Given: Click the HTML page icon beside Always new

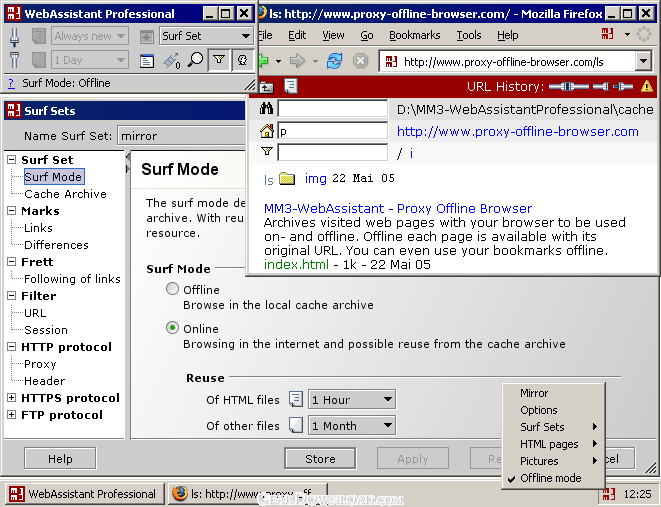Looking at the screenshot, I should tap(38, 36).
